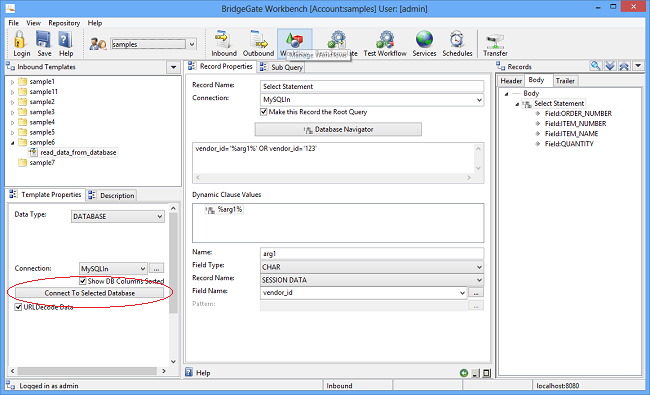Open Schedules clock icon
This screenshot has height=395, width=650.
tap(457, 44)
